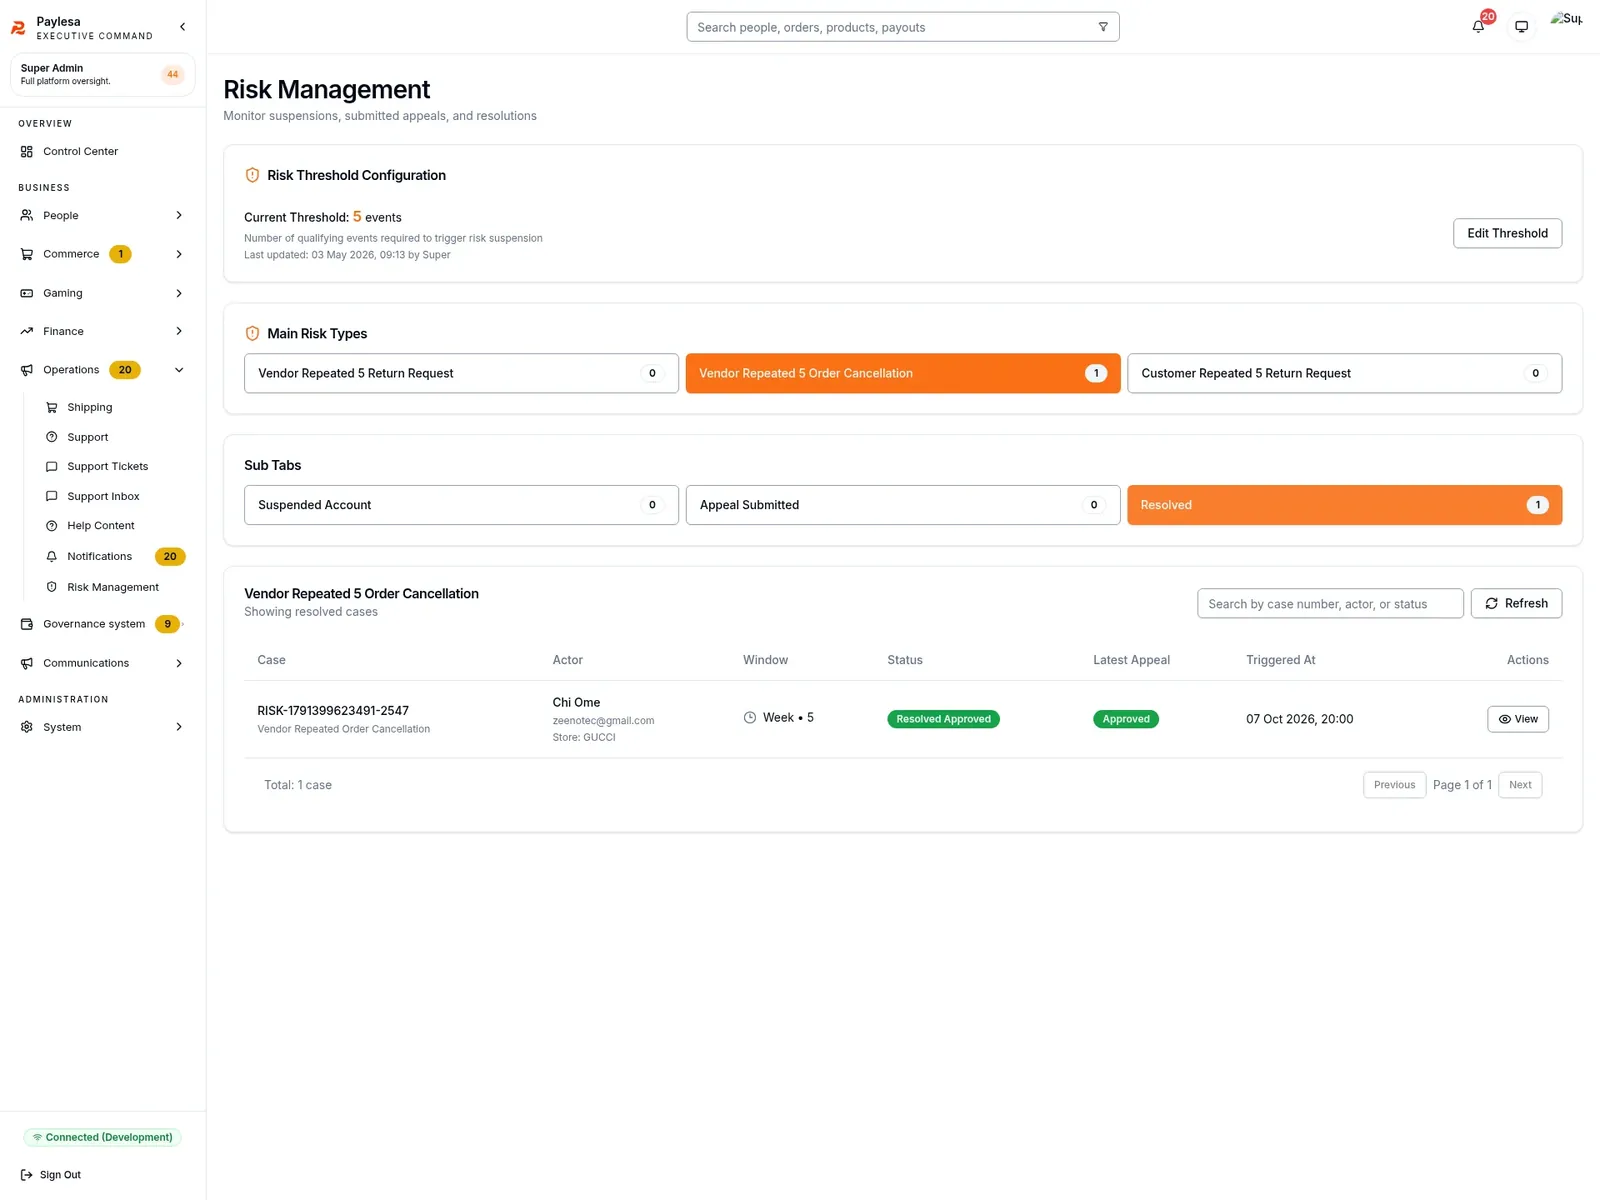Open the notifications bell icon
The height and width of the screenshot is (1200, 1600).
point(1478,27)
